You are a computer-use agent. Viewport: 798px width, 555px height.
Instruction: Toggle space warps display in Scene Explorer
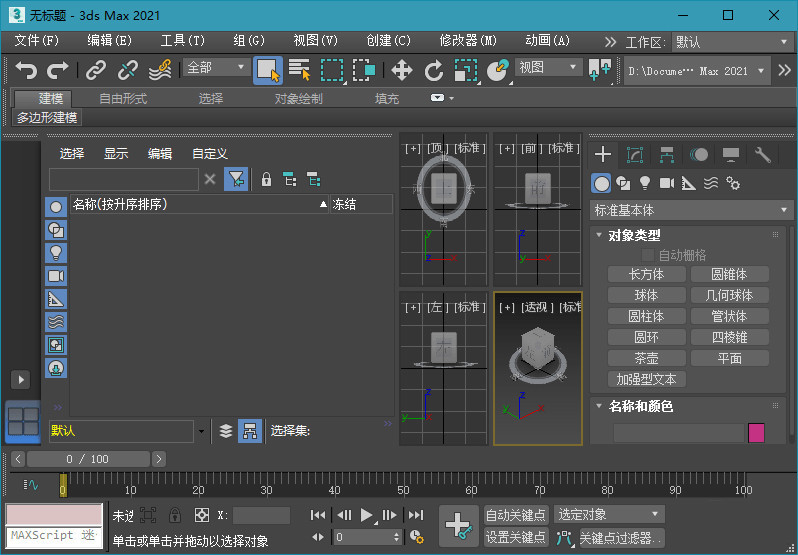[x=55, y=322]
